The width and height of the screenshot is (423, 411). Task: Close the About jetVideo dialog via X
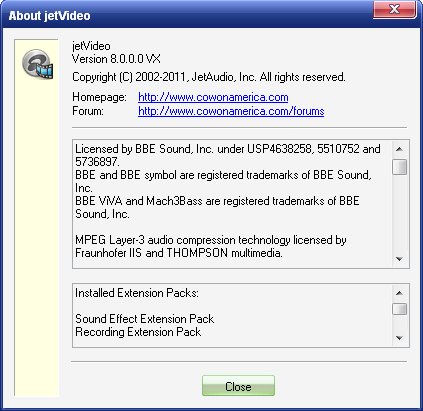(x=395, y=9)
